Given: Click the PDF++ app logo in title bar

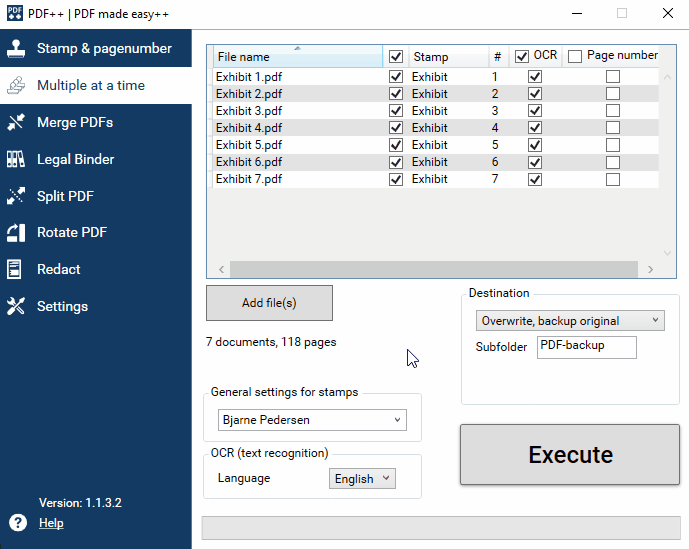Looking at the screenshot, I should click(x=15, y=13).
